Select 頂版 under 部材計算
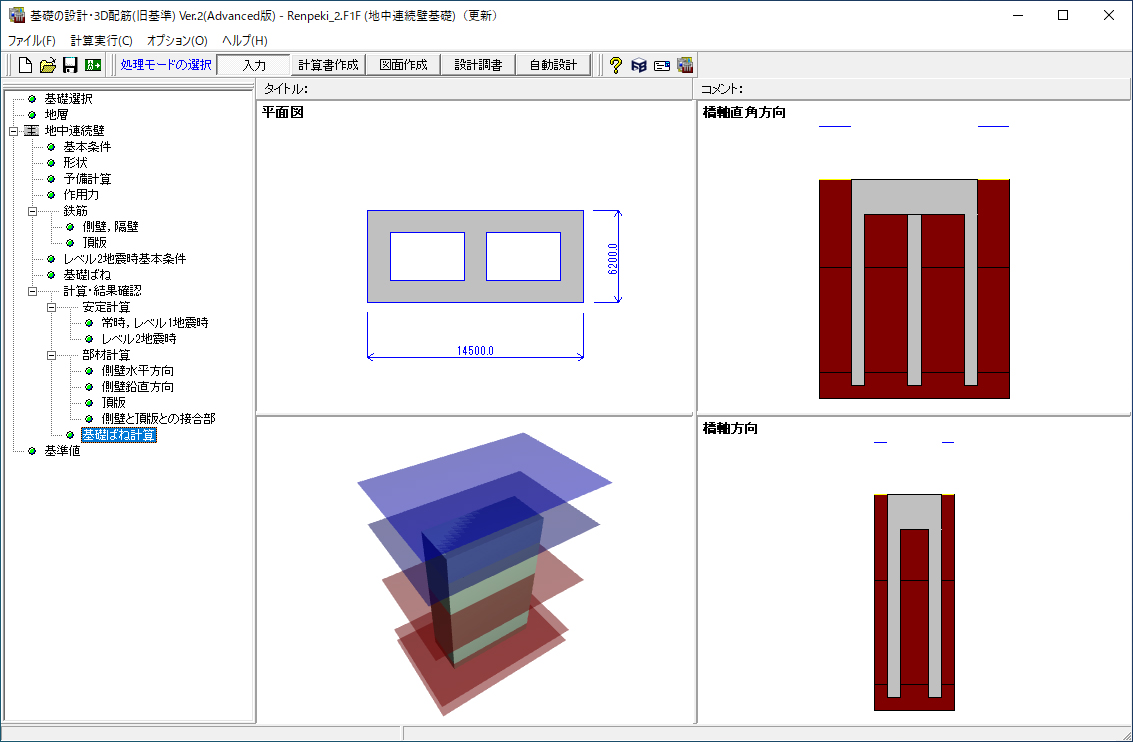This screenshot has width=1133, height=742. tap(113, 402)
